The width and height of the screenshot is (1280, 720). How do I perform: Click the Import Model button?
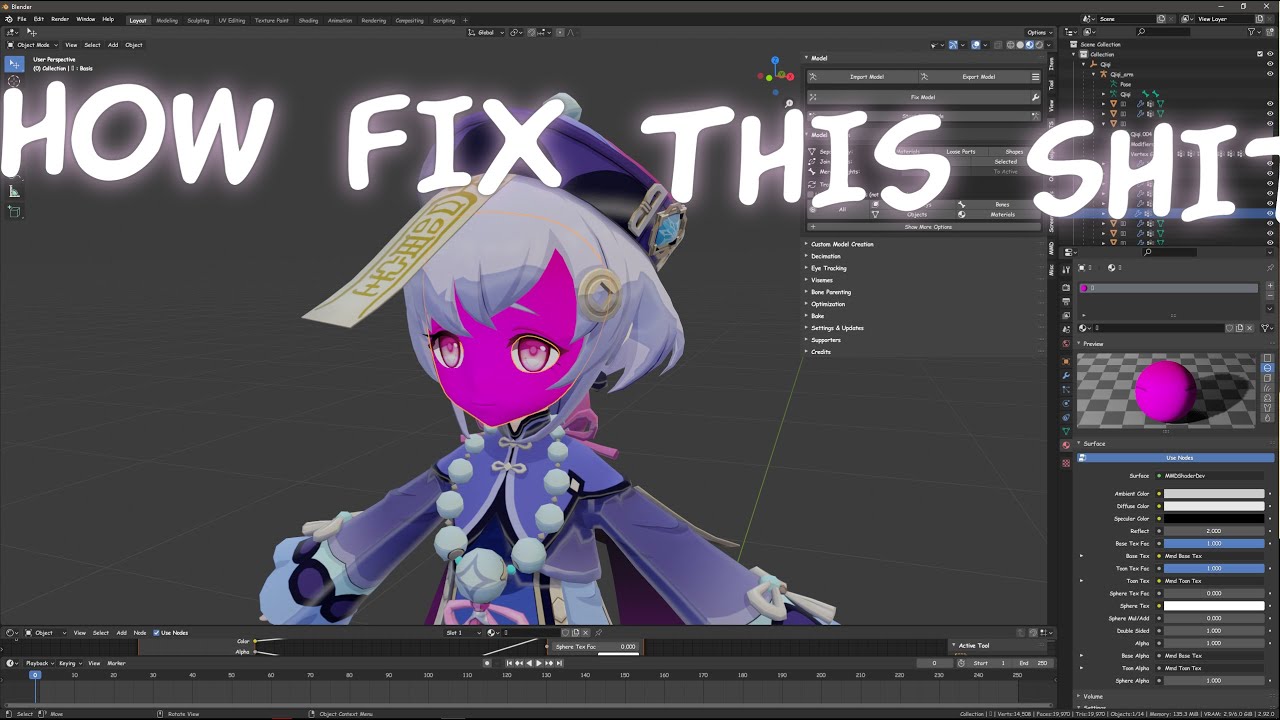pyautogui.click(x=861, y=76)
